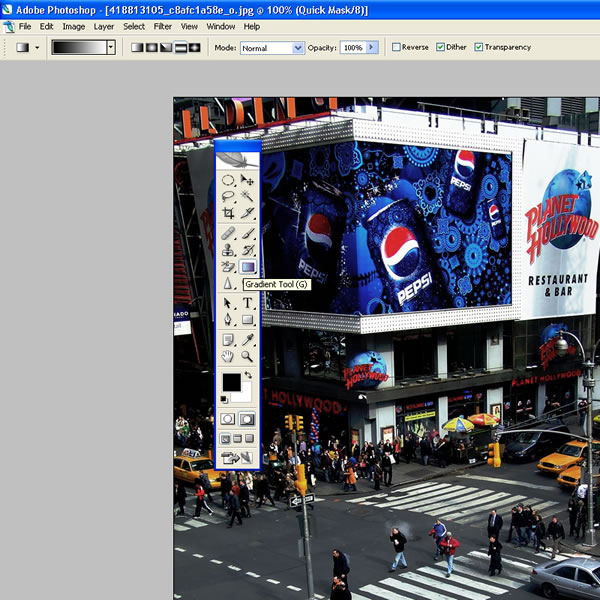Viewport: 600px width, 600px height.
Task: Activate the Crop tool
Action: (x=228, y=213)
